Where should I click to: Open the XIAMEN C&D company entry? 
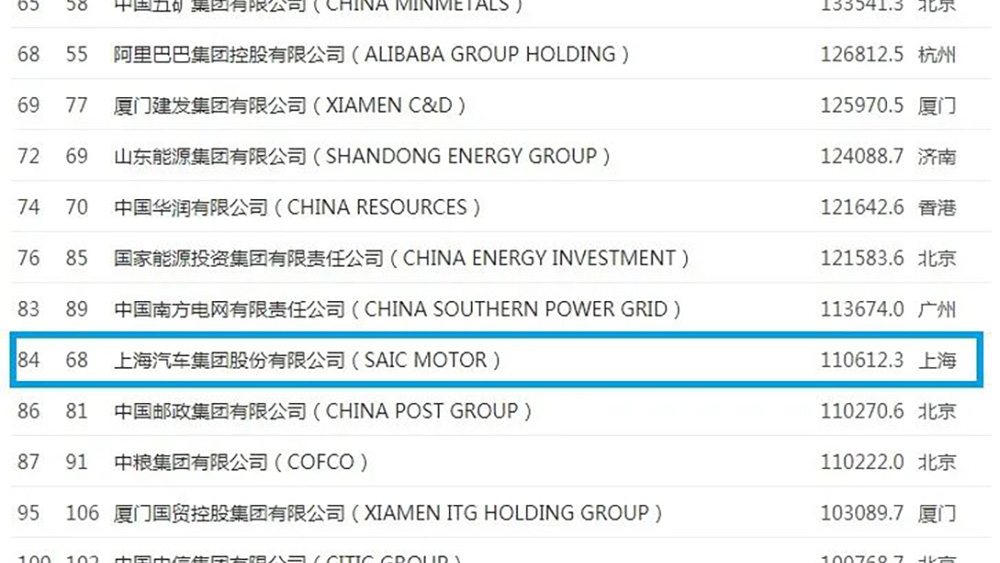[290, 105]
